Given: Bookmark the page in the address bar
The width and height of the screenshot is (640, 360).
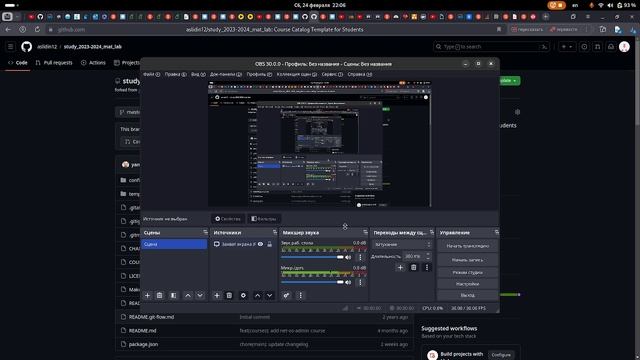Looking at the screenshot, I should (499, 29).
